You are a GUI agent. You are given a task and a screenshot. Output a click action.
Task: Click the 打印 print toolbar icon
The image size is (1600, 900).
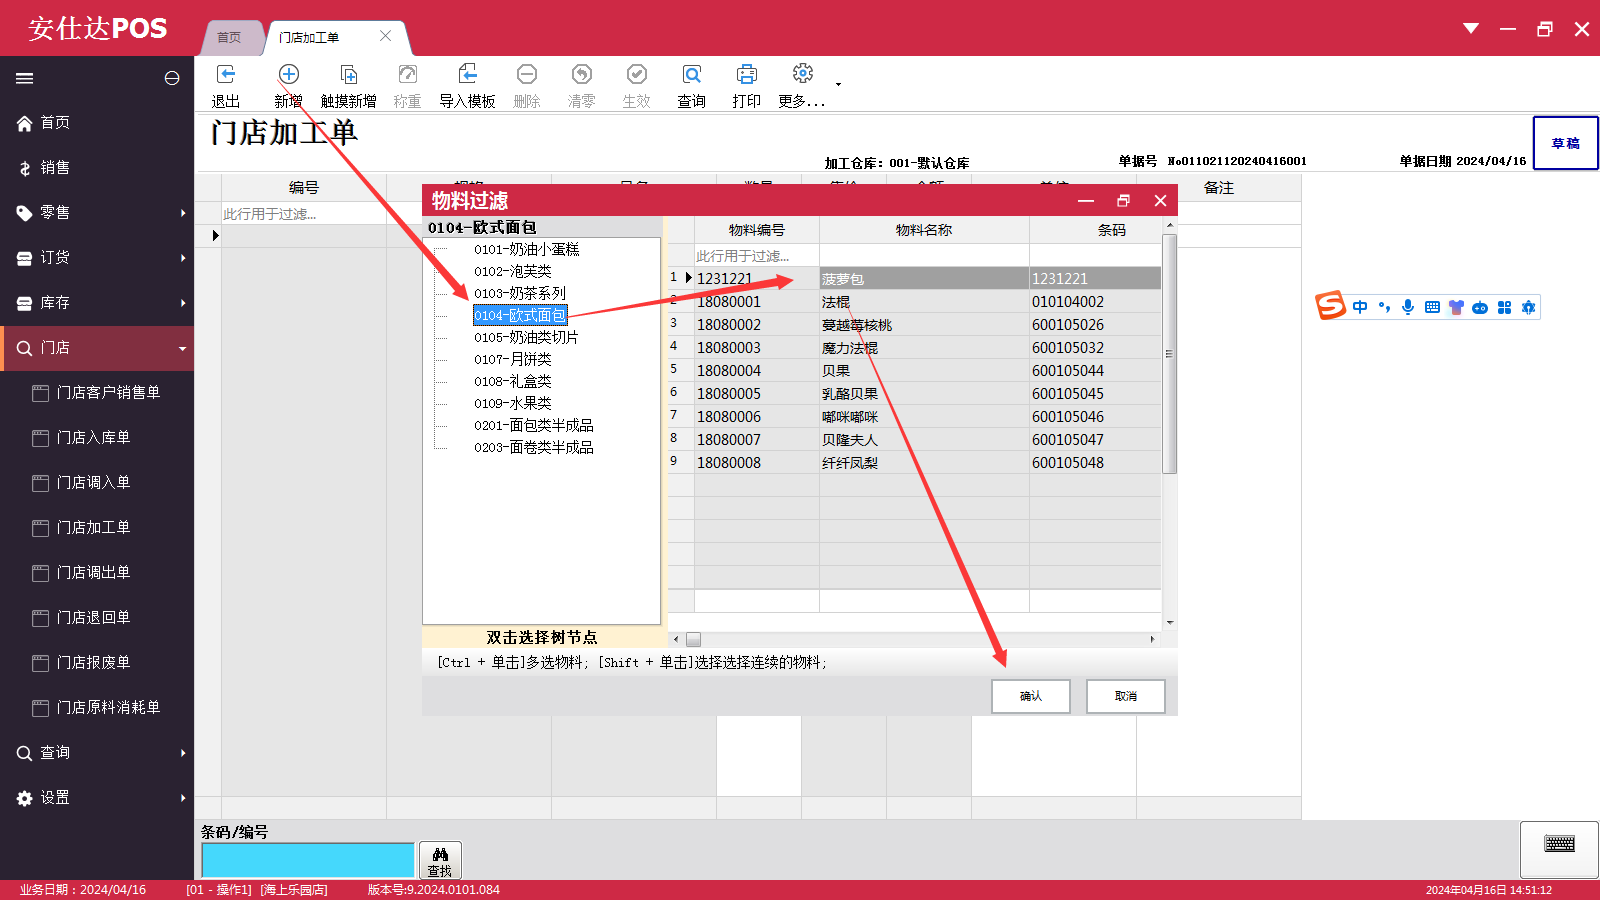click(747, 75)
